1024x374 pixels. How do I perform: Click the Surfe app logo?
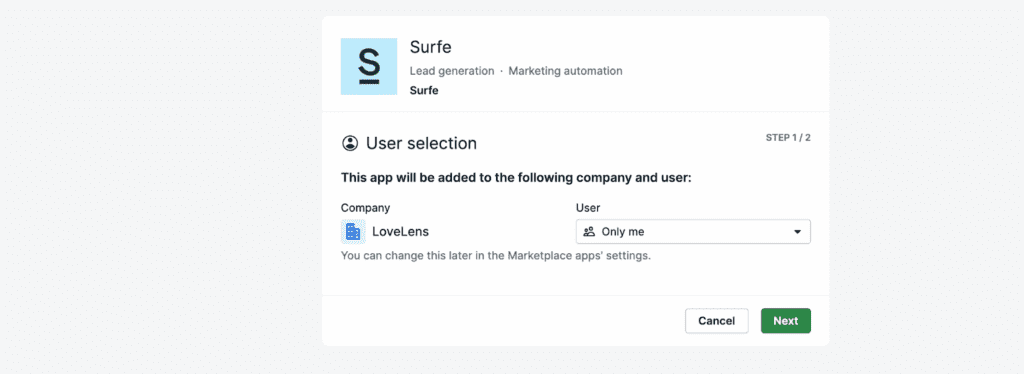369,66
